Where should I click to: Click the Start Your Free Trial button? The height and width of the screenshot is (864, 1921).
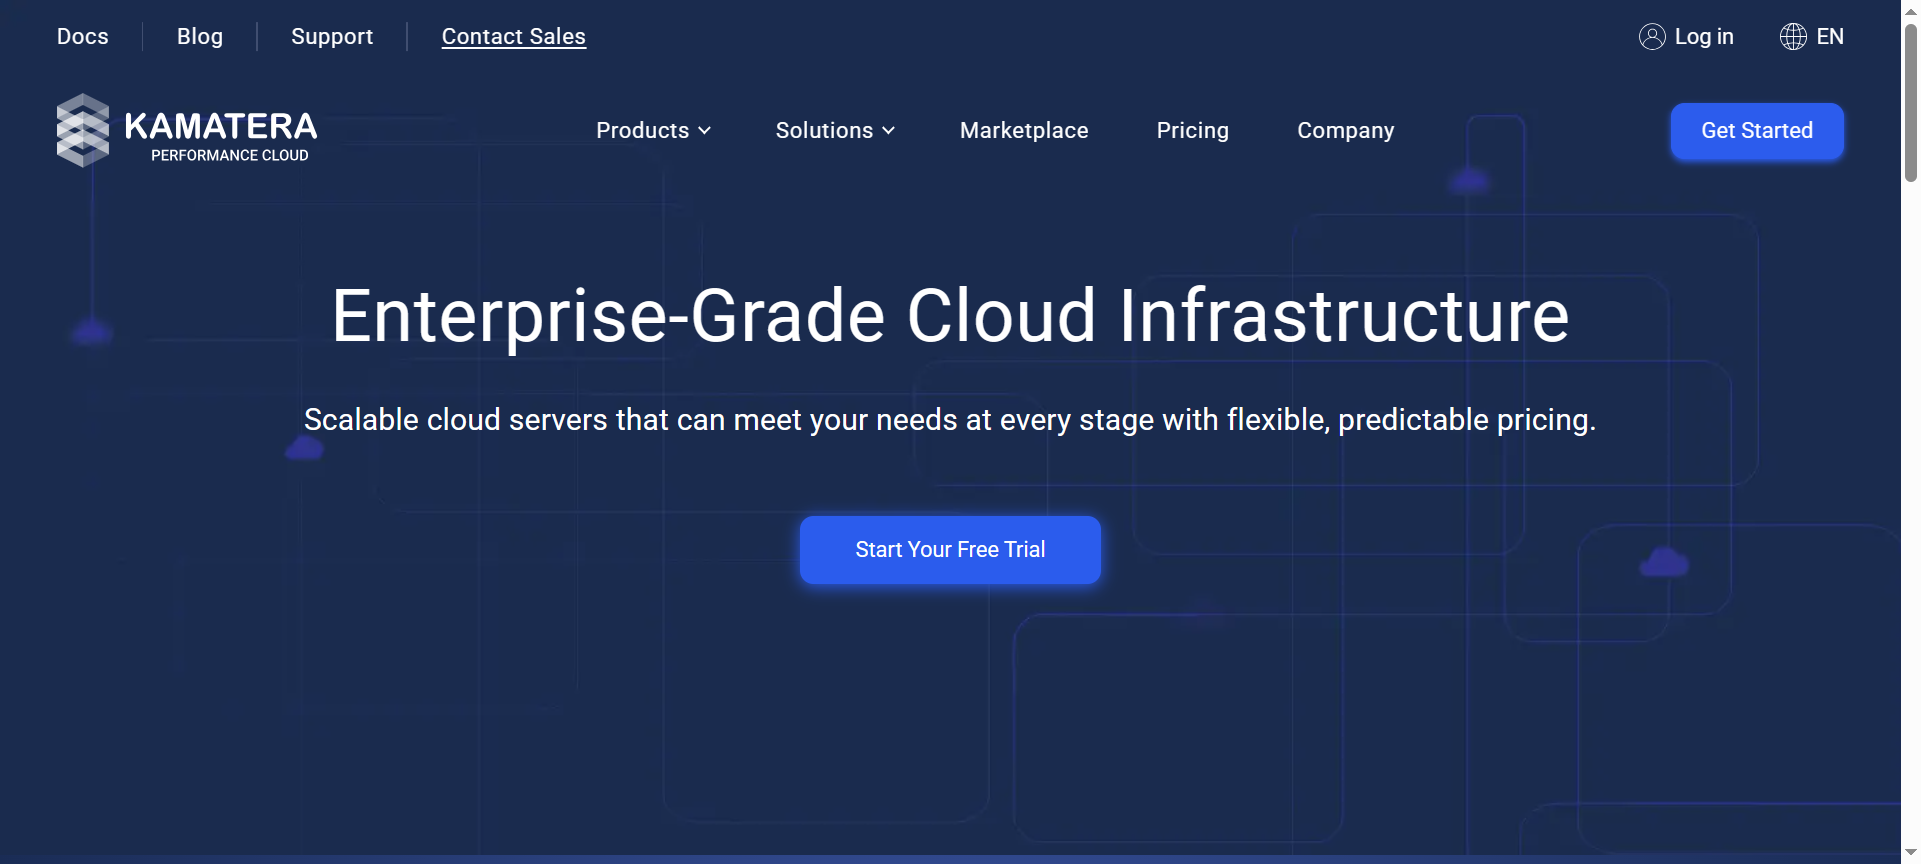(950, 550)
